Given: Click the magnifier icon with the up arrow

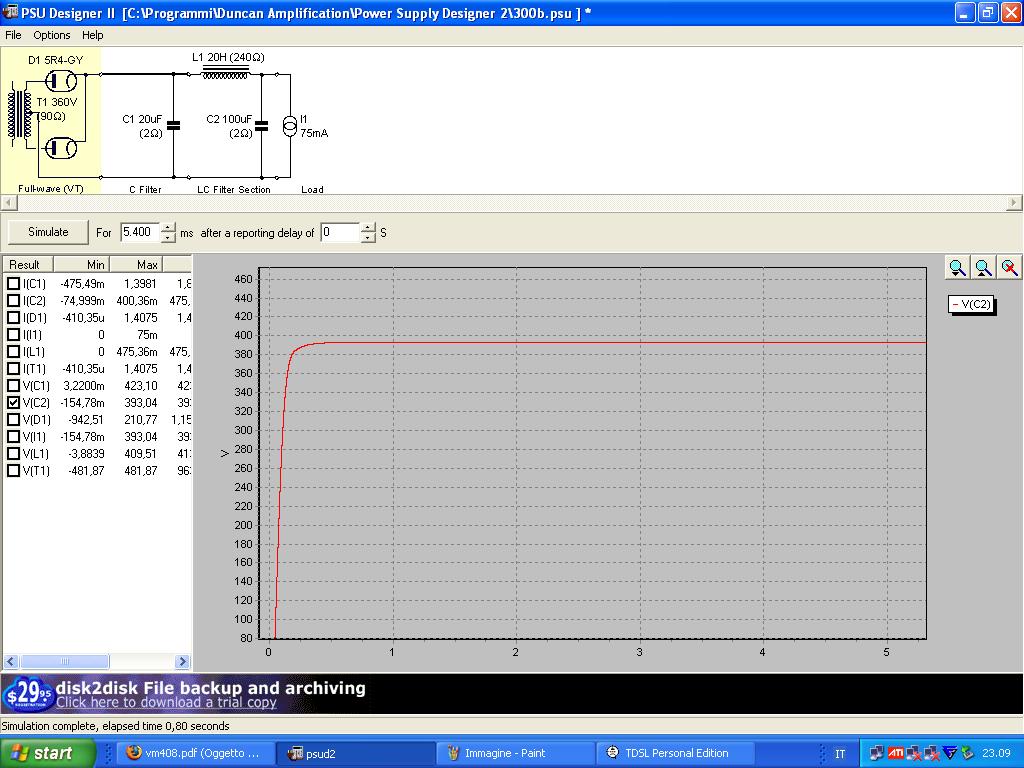Looking at the screenshot, I should point(984,268).
